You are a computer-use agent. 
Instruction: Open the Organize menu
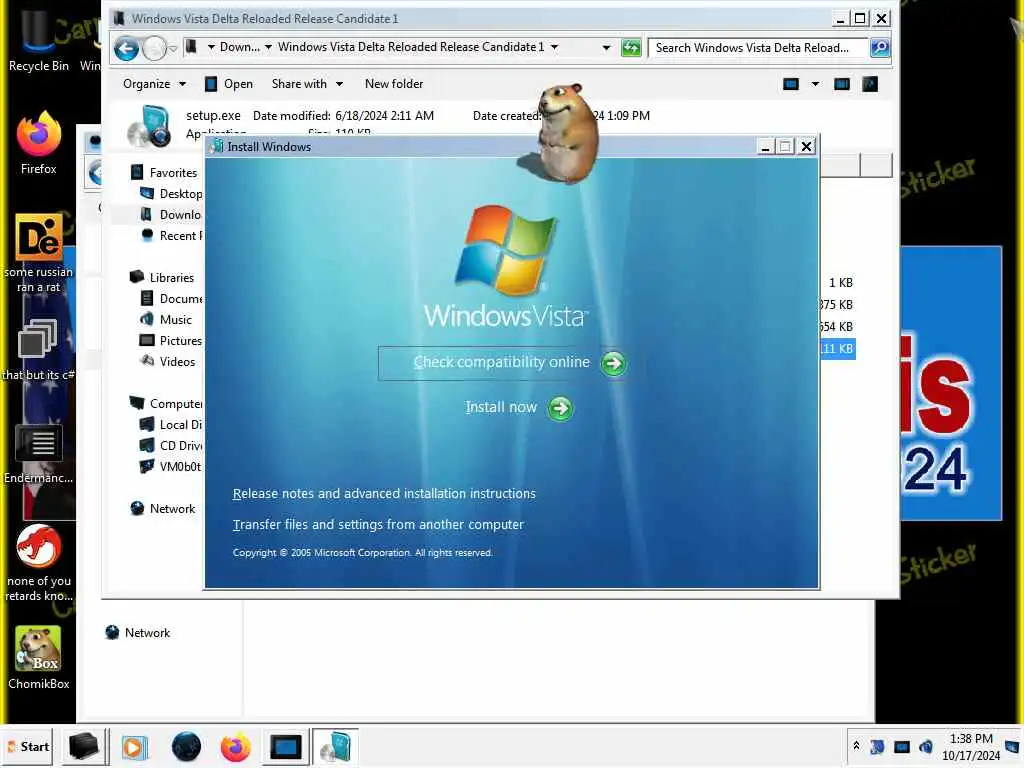(154, 84)
